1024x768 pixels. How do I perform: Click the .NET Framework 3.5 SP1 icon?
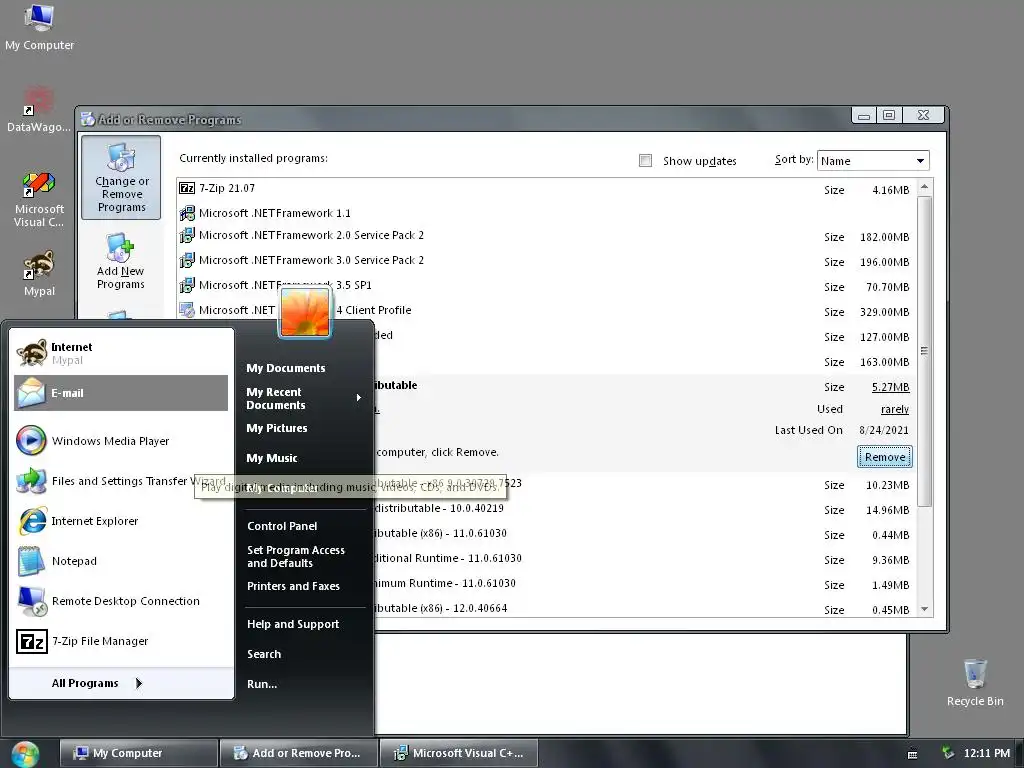point(187,285)
